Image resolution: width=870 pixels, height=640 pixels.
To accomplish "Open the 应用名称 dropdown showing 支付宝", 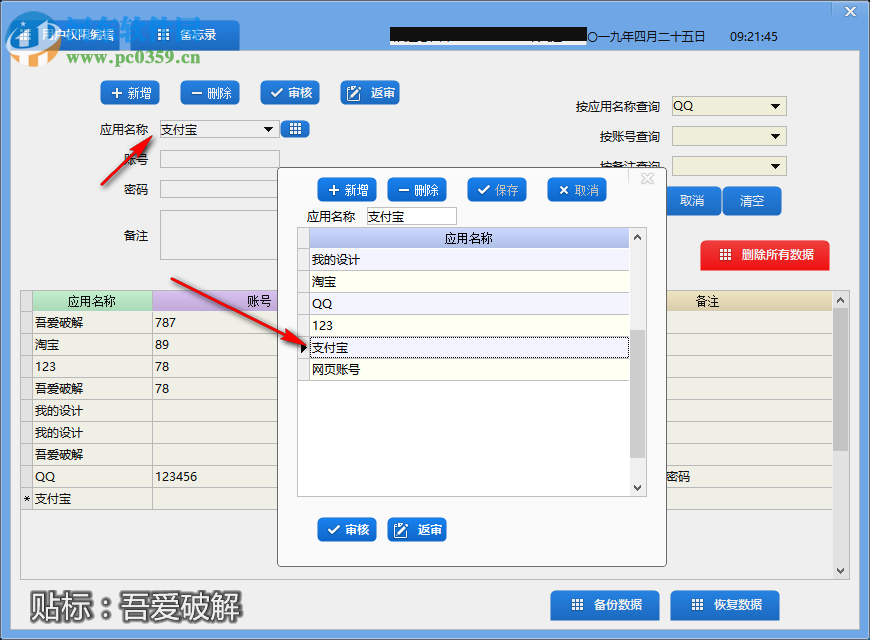I will pos(266,129).
